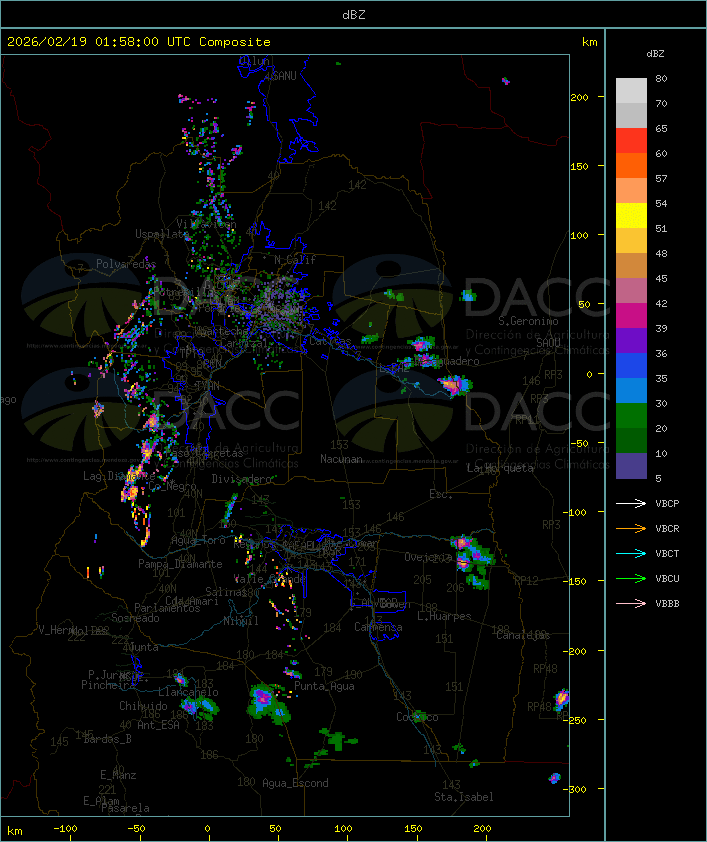This screenshot has height=842, width=707.
Task: Click the Pasarela place label
Action: (x=125, y=808)
